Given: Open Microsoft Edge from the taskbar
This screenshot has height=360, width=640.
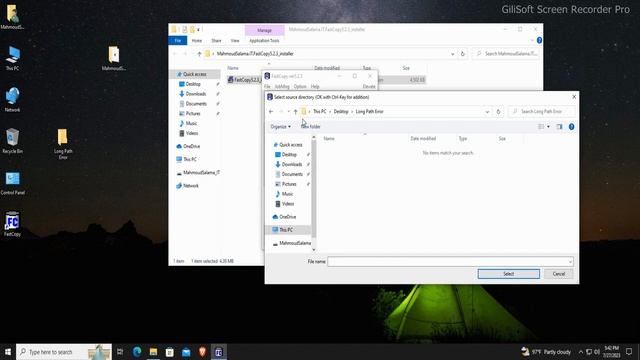Looking at the screenshot, I should click(137, 352).
